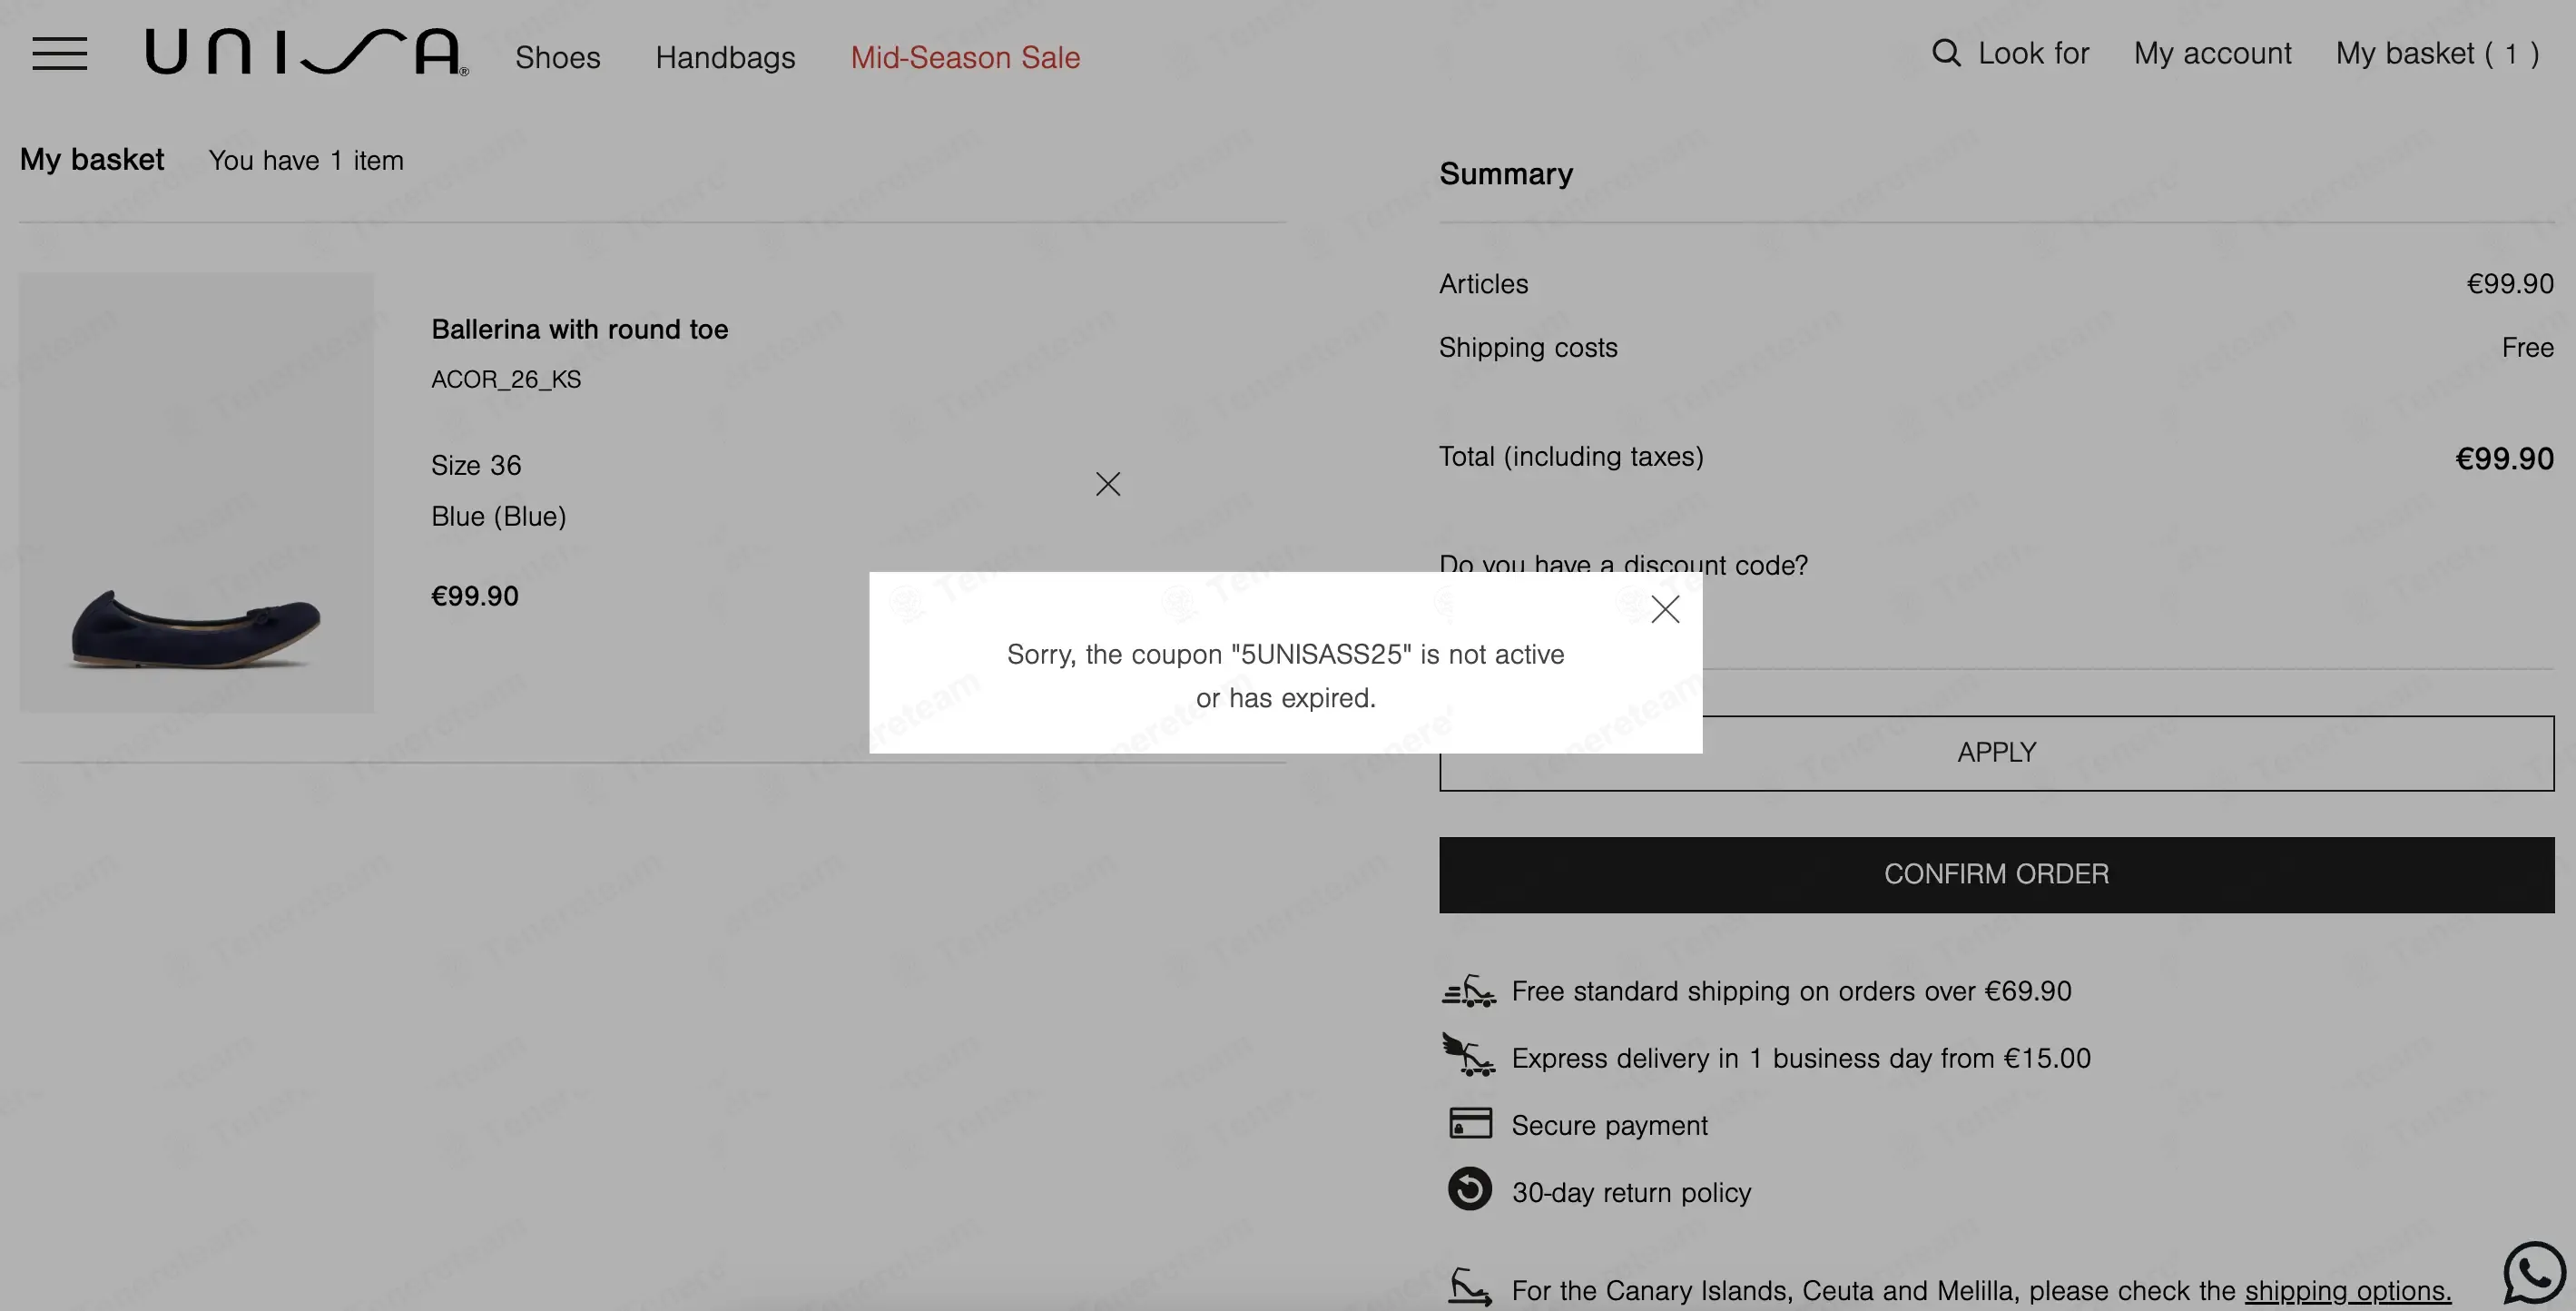Select the Shipping costs label

1528,348
